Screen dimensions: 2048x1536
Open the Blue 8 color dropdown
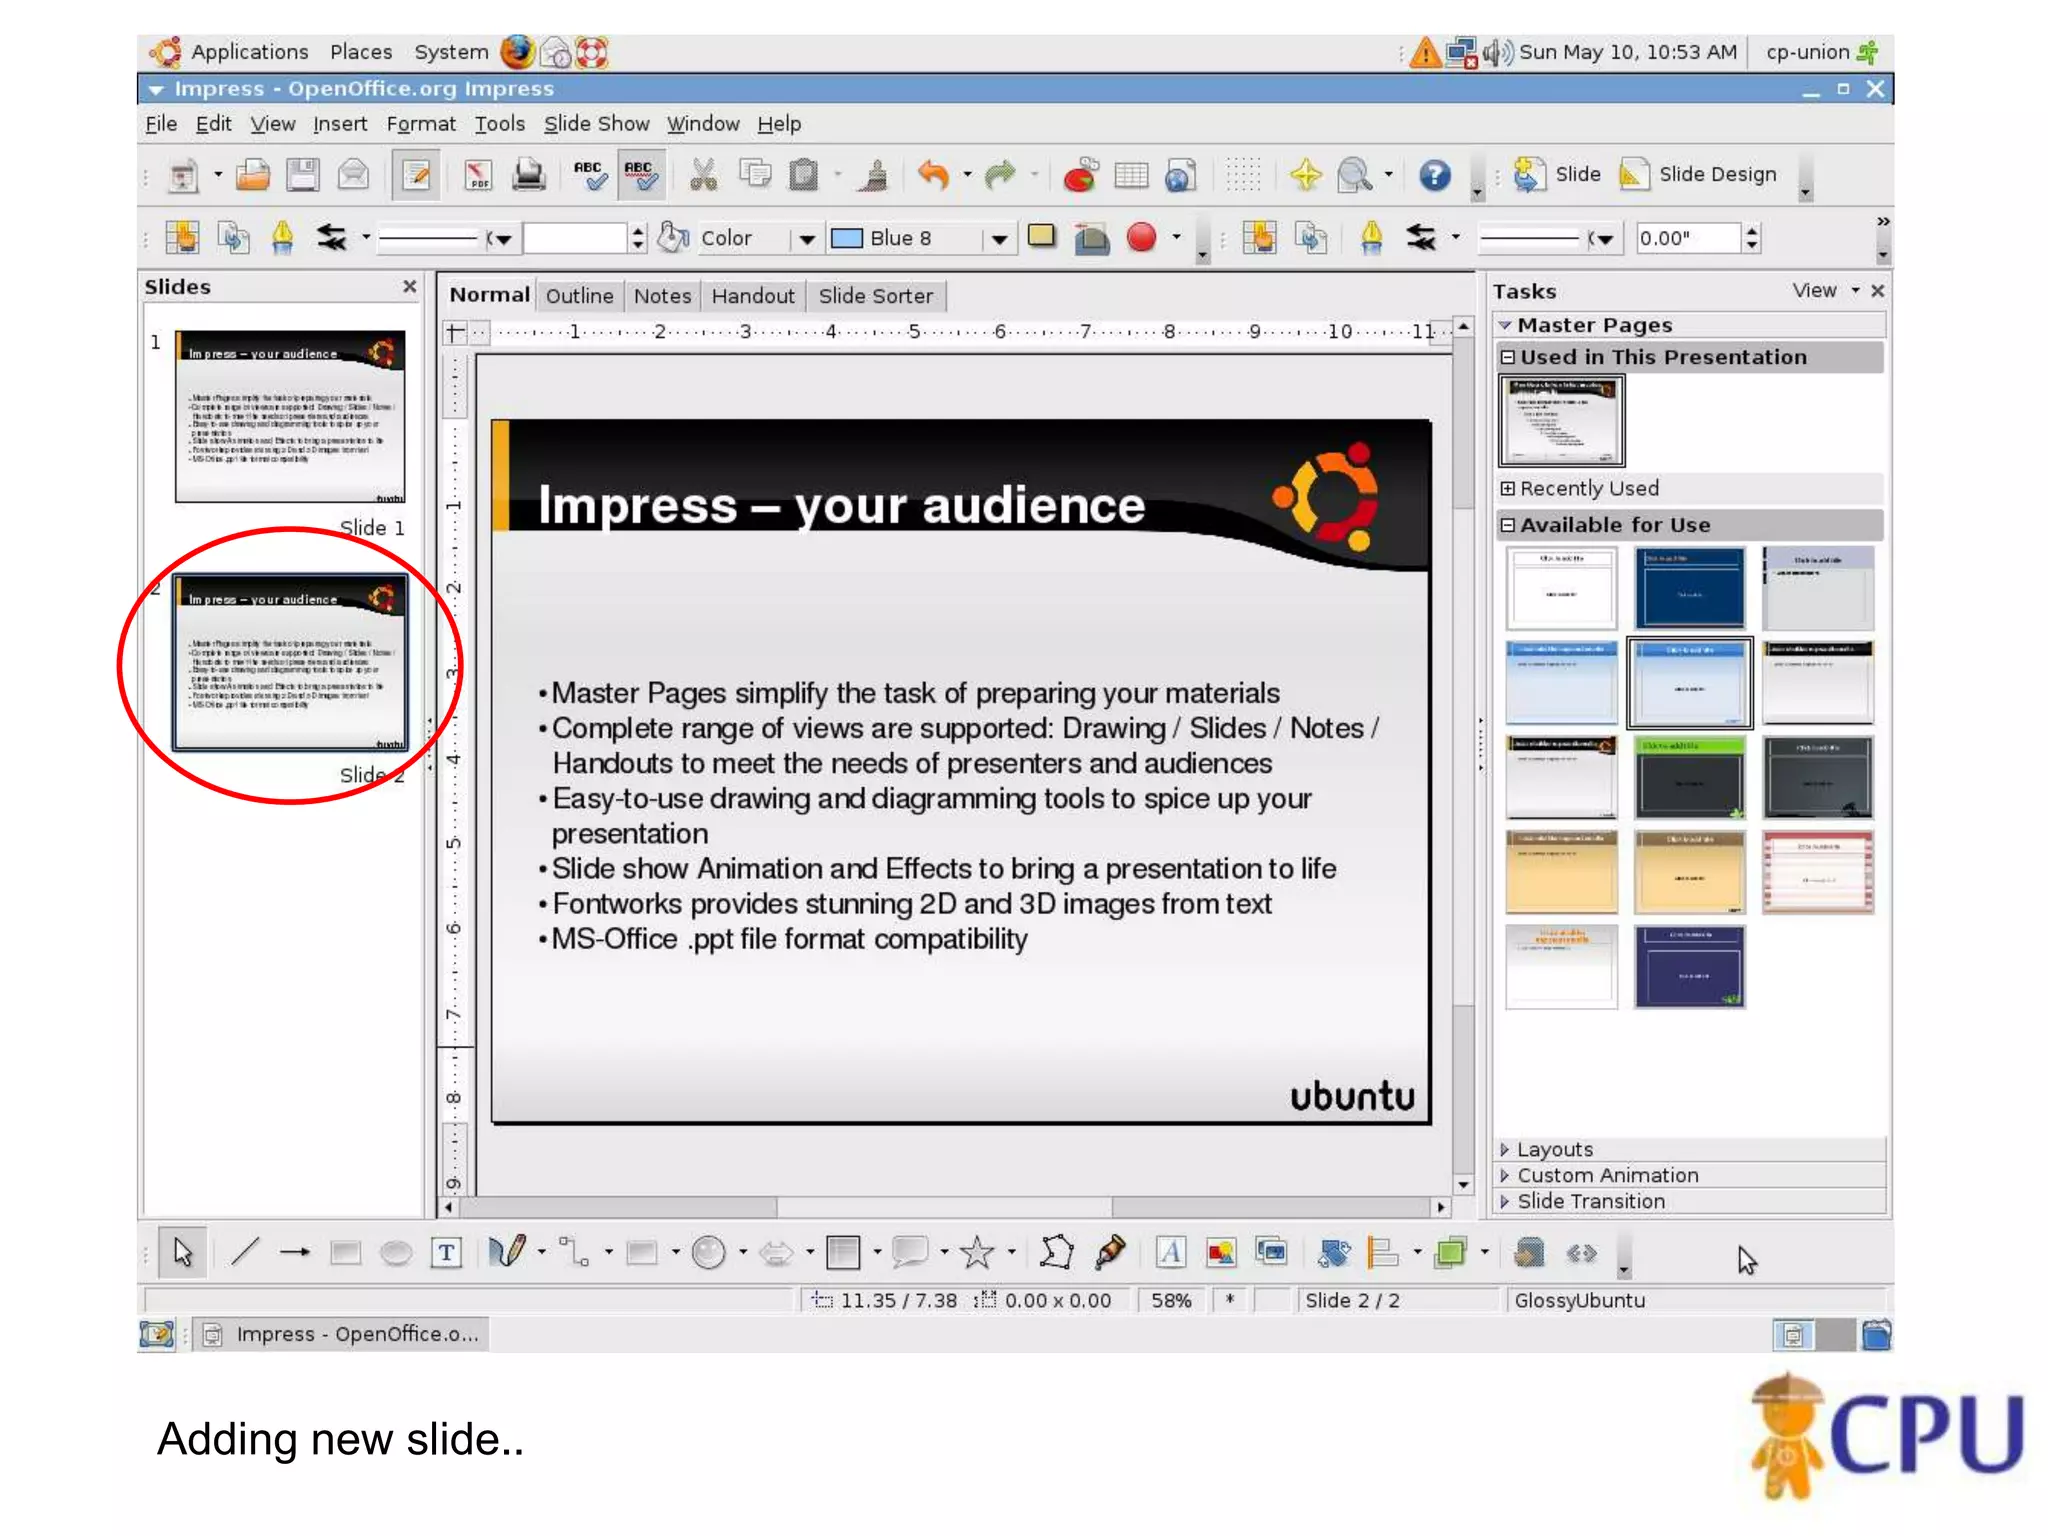pos(998,238)
